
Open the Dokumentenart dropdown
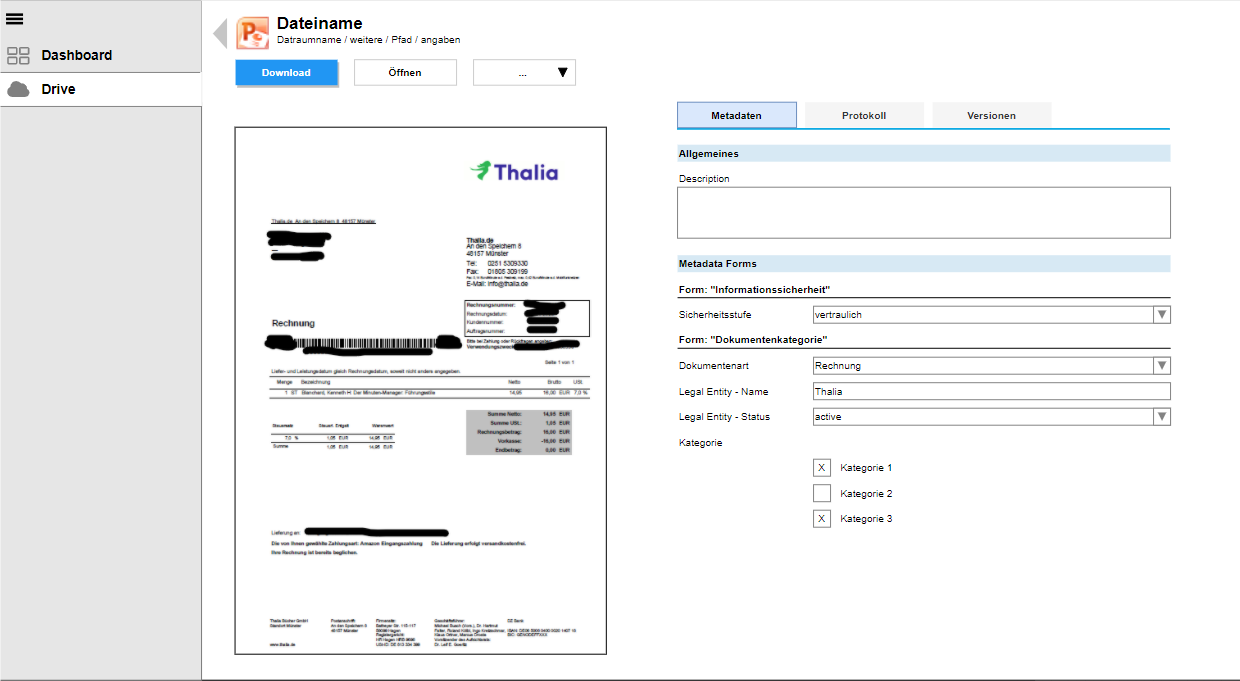pos(1161,366)
